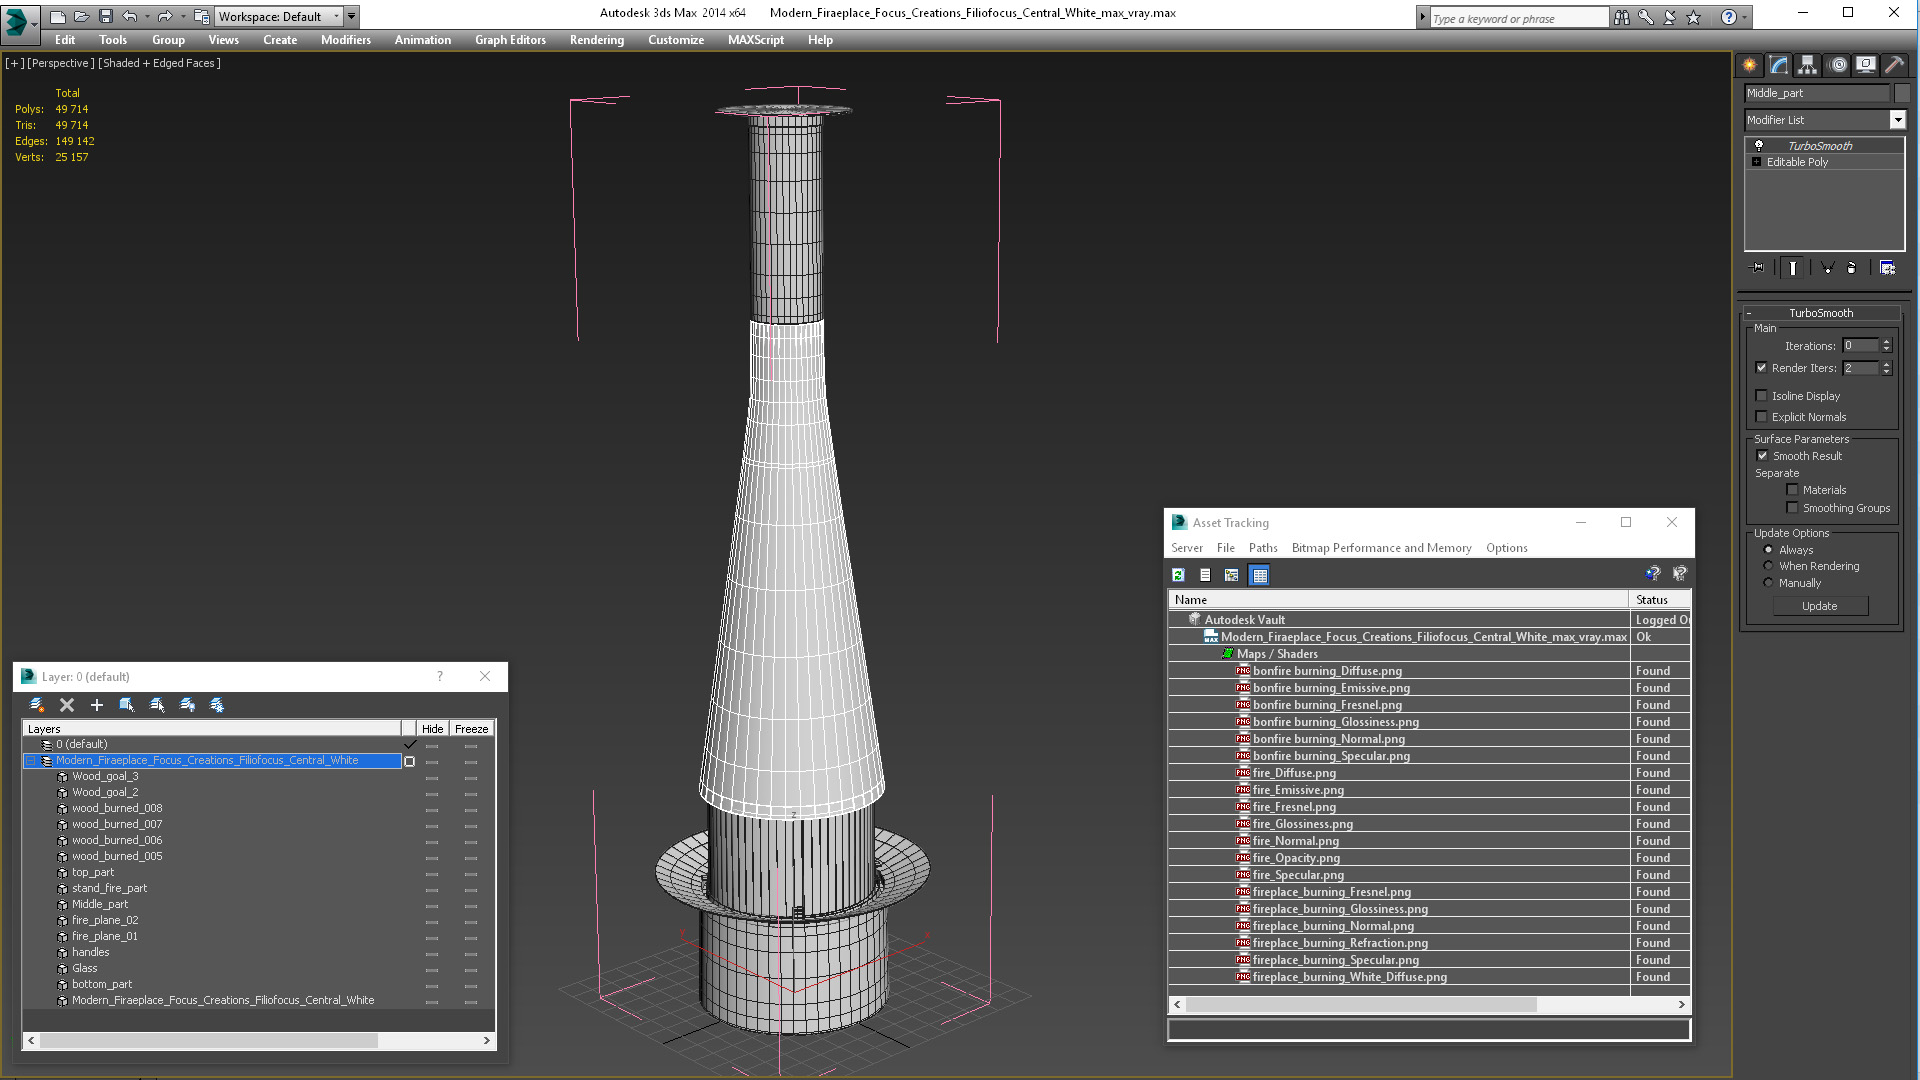Open the Create command panel tab
Screen dimensions: 1920x1080
click(x=1749, y=65)
